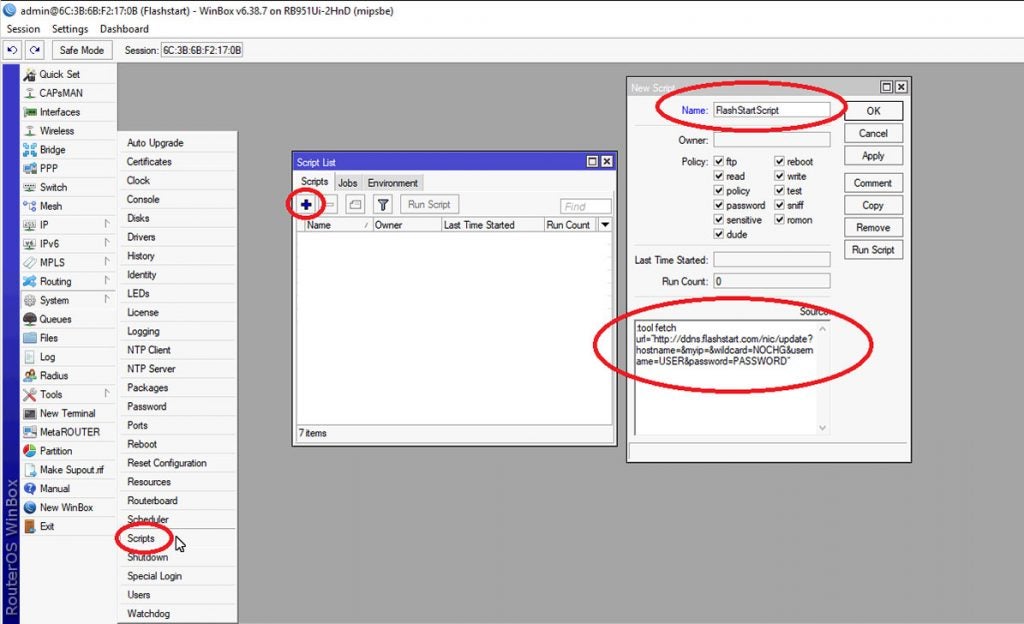The image size is (1024, 624).
Task: Switch to the Jobs tab
Action: [347, 183]
